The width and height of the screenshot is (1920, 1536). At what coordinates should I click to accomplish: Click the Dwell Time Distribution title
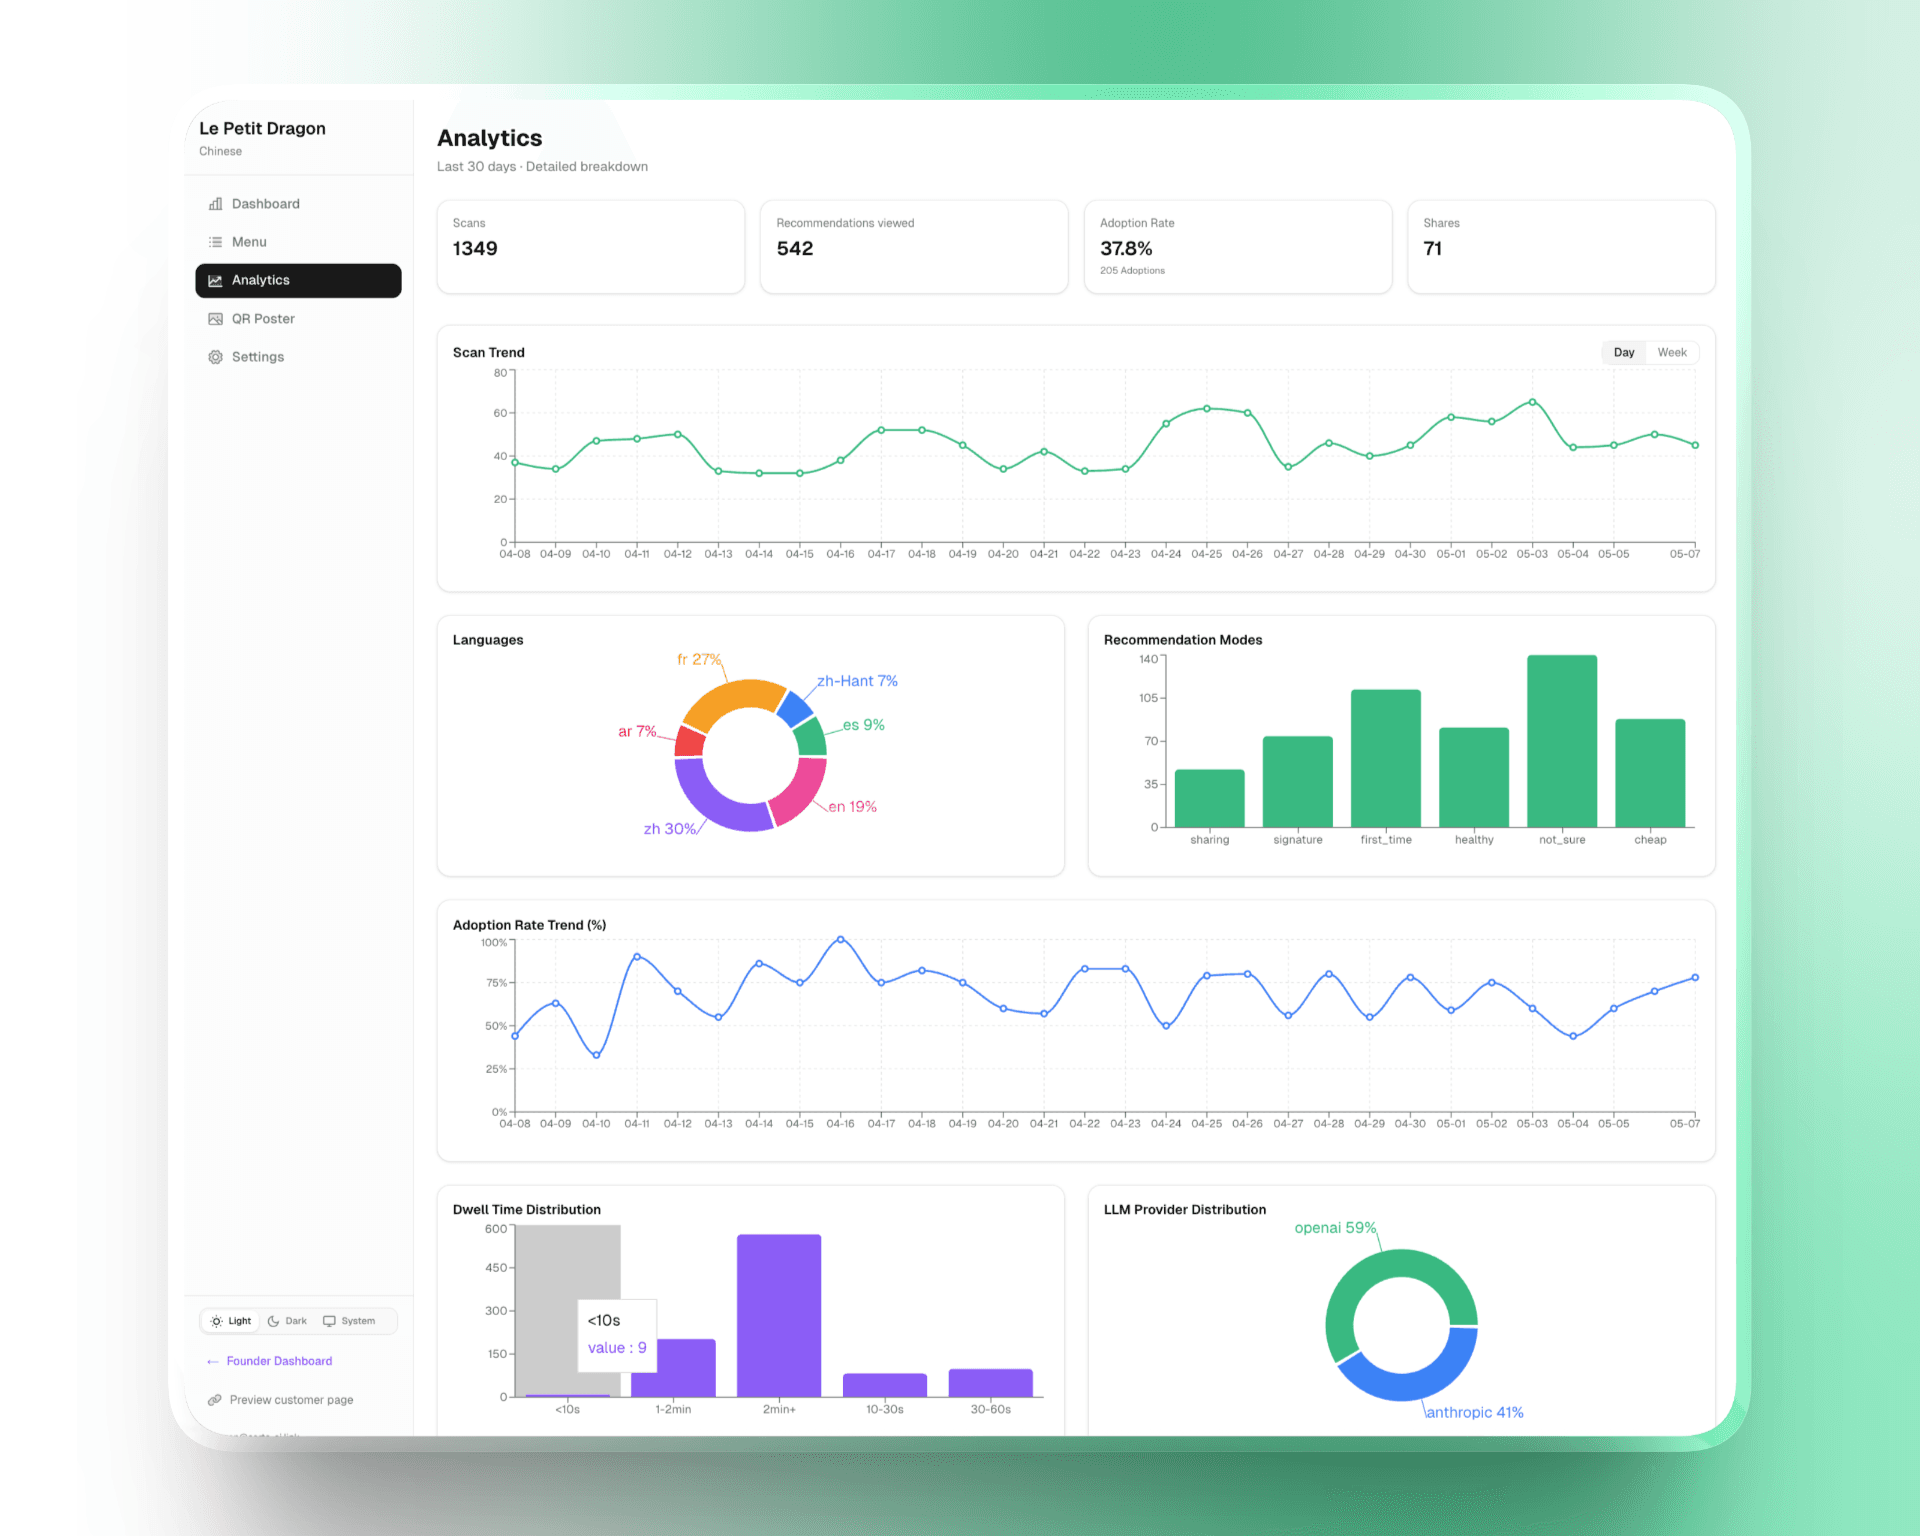pos(527,1210)
